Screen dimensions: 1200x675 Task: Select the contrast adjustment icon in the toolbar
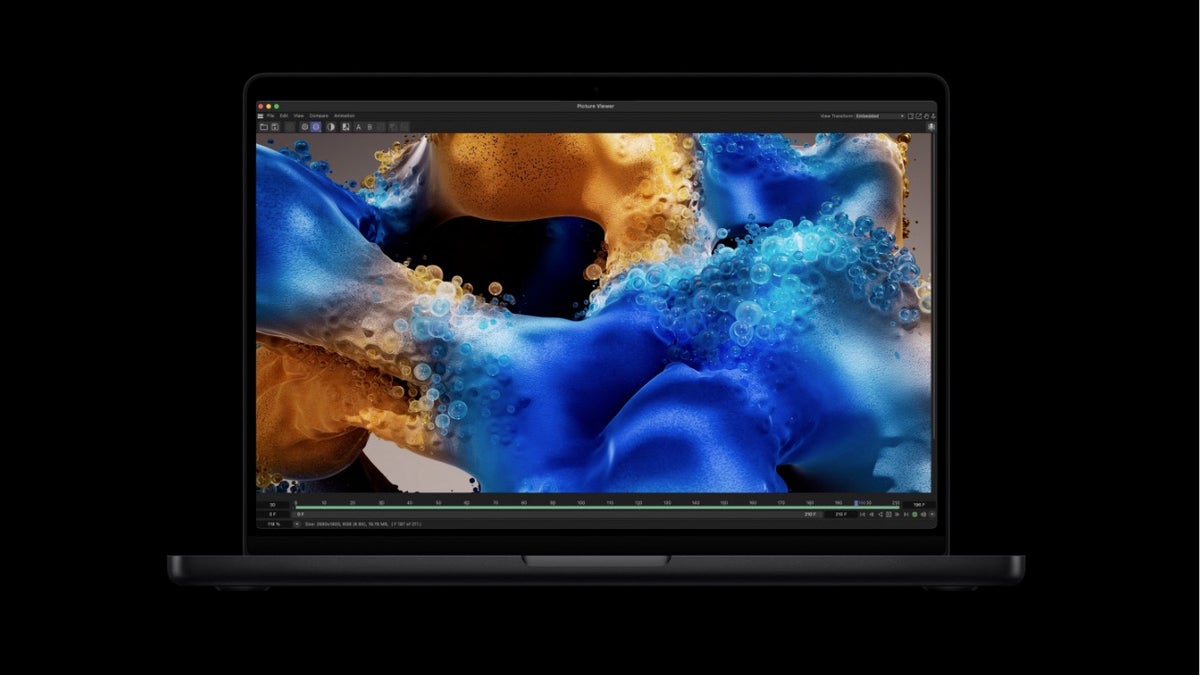pyautogui.click(x=330, y=128)
